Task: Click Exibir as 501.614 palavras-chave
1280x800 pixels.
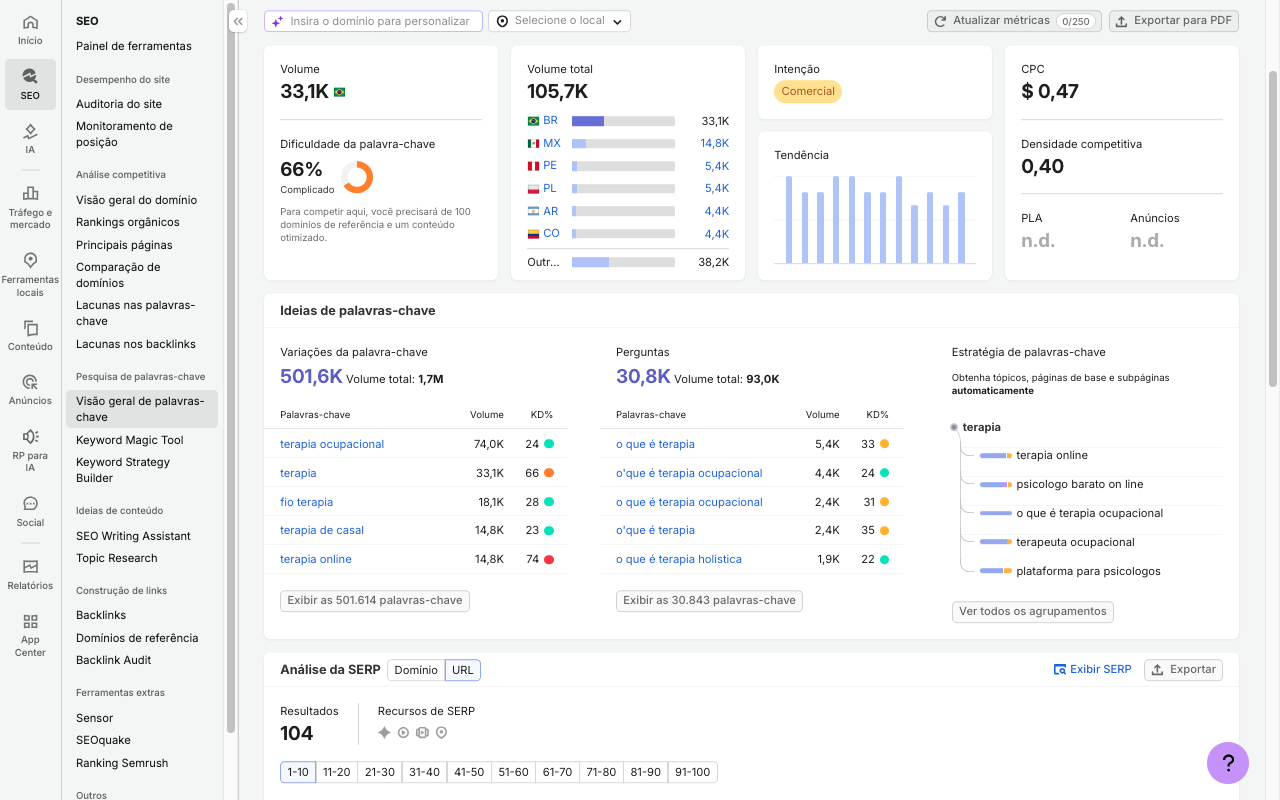Action: tap(375, 600)
